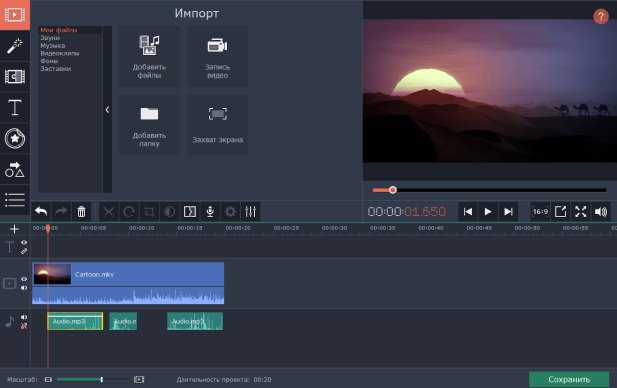Image resolution: width=617 pixels, height=388 pixels.
Task: Open the Titles tab with the T icon
Action: coord(15,107)
